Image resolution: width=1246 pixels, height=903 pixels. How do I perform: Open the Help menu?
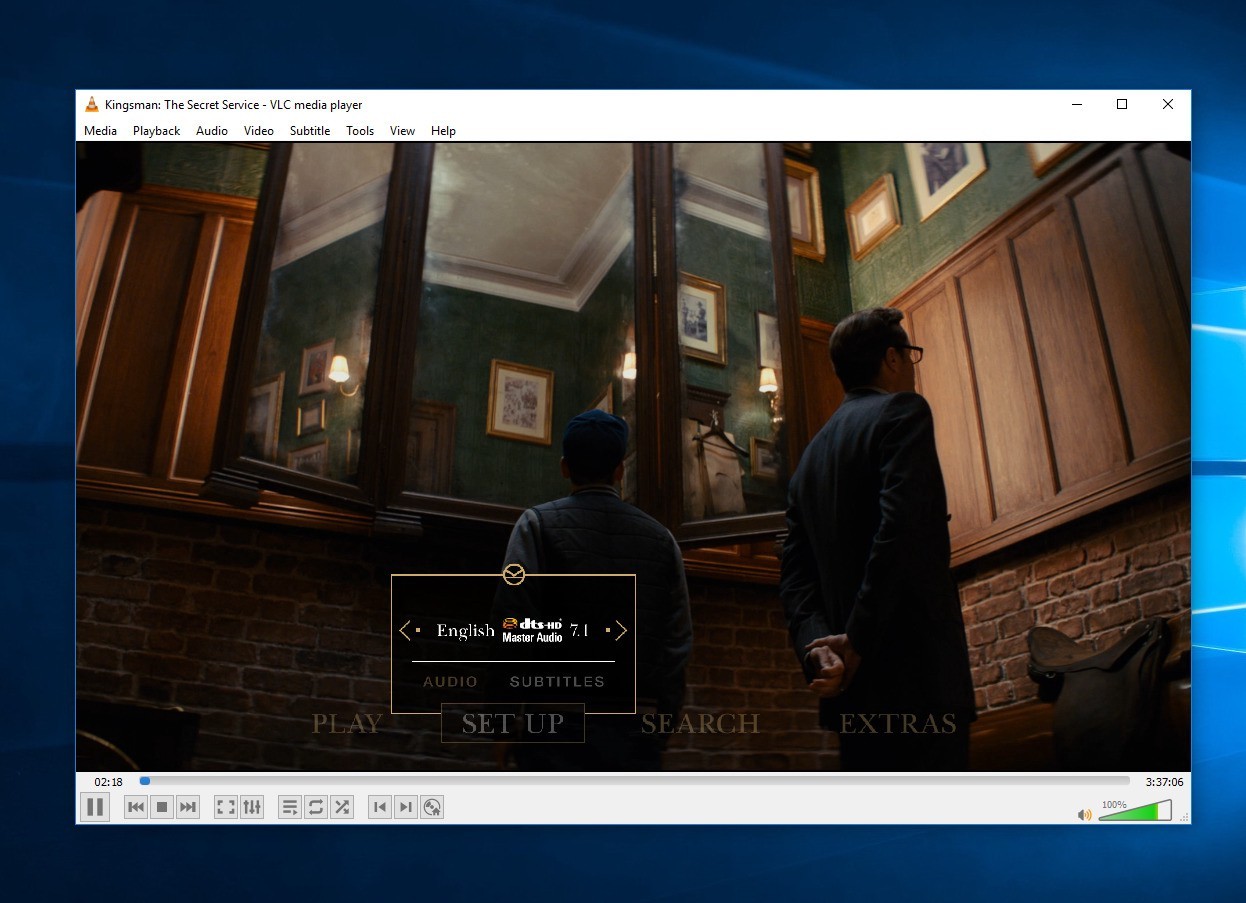pyautogui.click(x=443, y=131)
